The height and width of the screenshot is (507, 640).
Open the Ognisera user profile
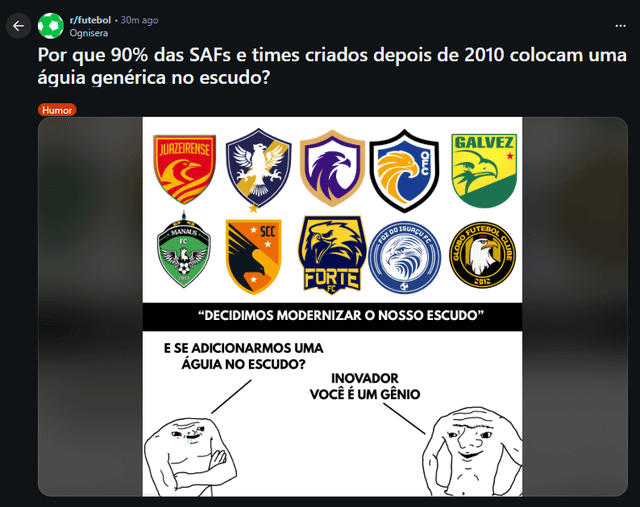(89, 33)
